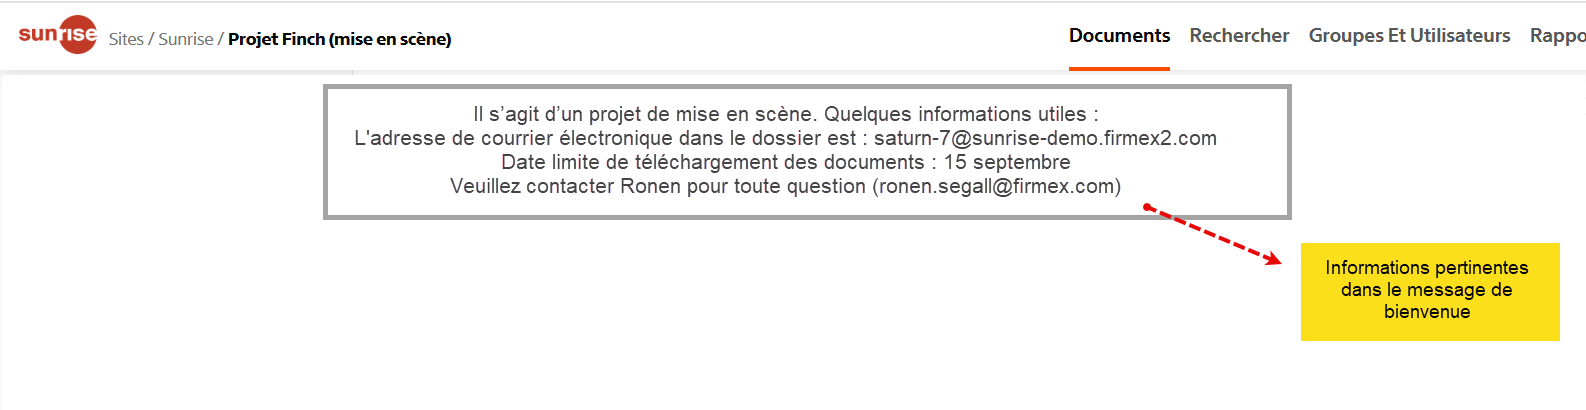Switch to the Documents tab
Viewport: 1586px width, 410px height.
(1119, 36)
